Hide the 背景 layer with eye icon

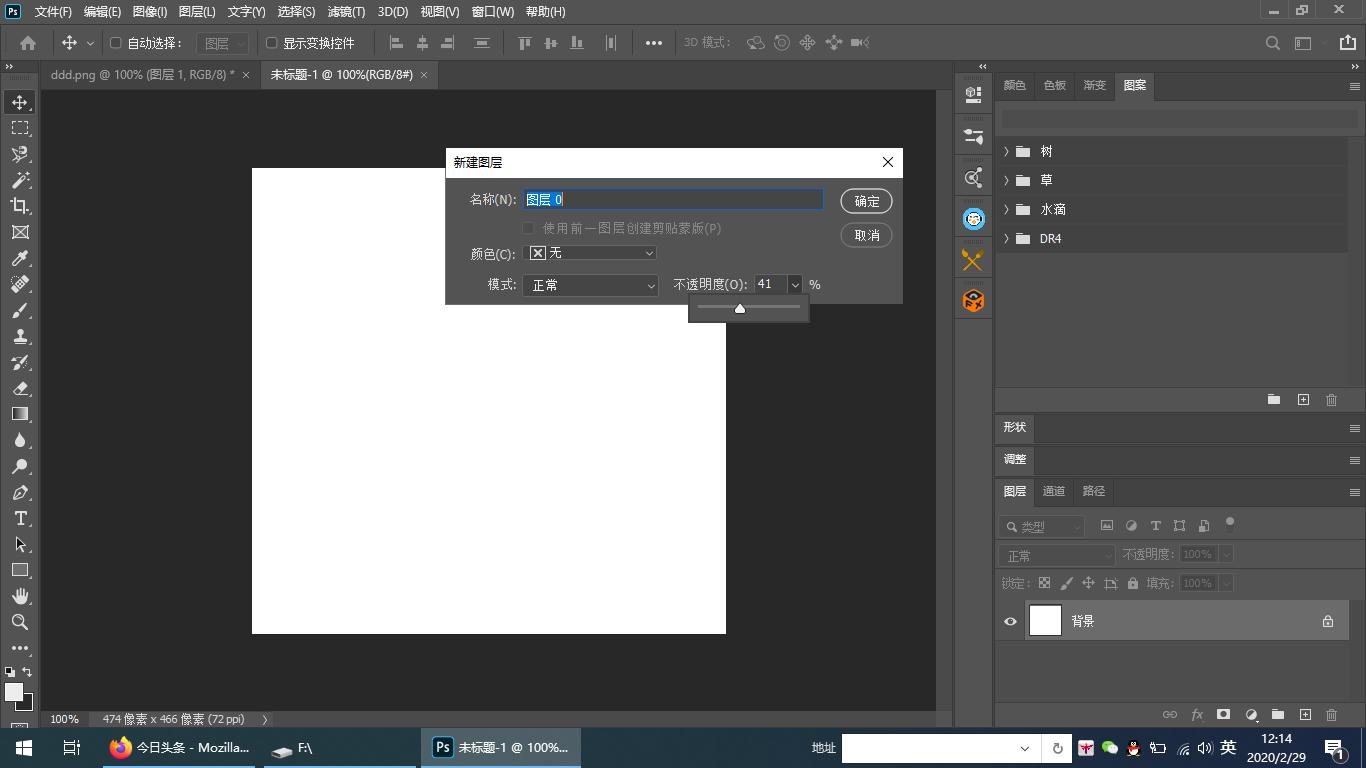click(x=1010, y=621)
